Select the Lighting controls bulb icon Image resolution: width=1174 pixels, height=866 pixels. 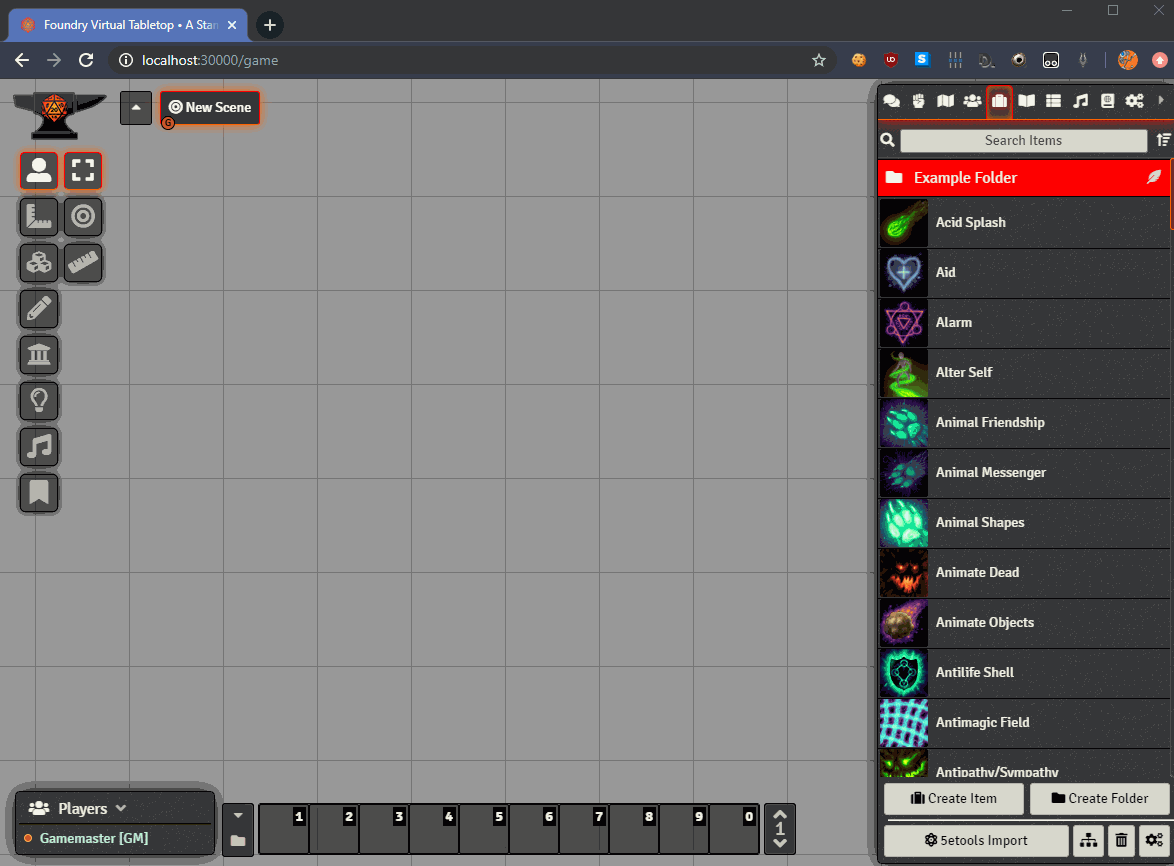[39, 401]
